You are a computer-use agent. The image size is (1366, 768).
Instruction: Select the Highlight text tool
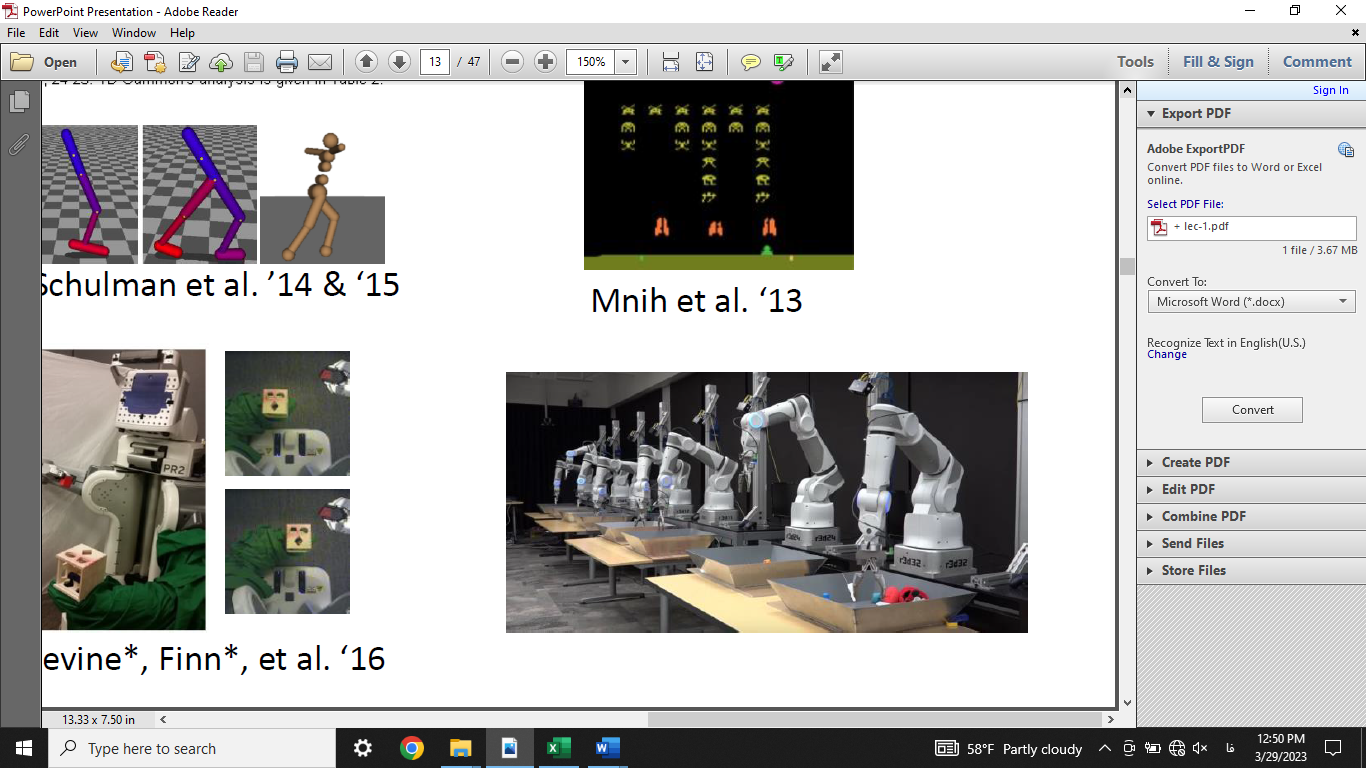point(784,62)
